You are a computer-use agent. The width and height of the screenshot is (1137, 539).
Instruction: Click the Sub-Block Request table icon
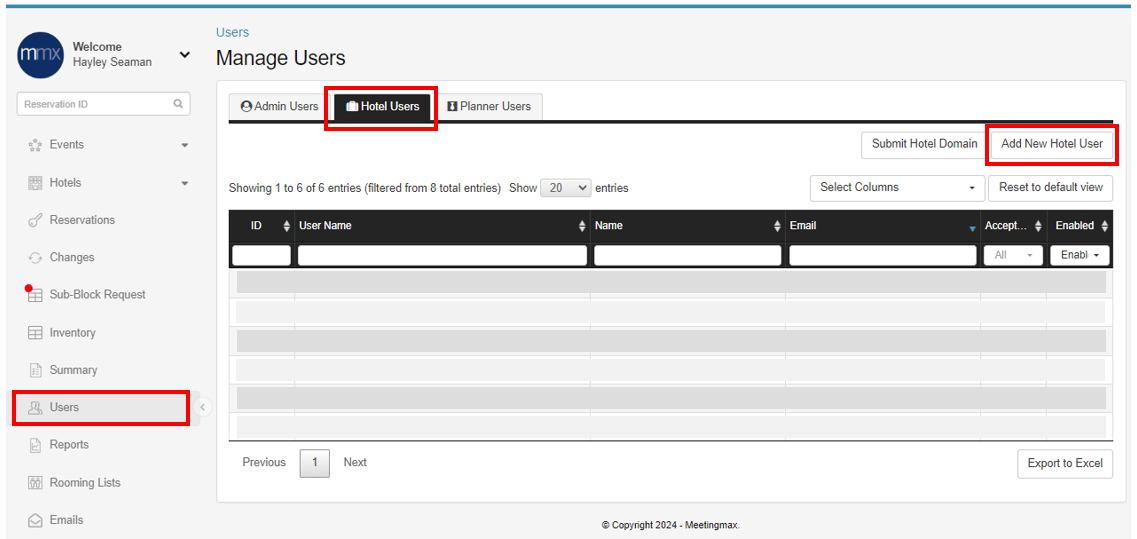click(x=35, y=295)
